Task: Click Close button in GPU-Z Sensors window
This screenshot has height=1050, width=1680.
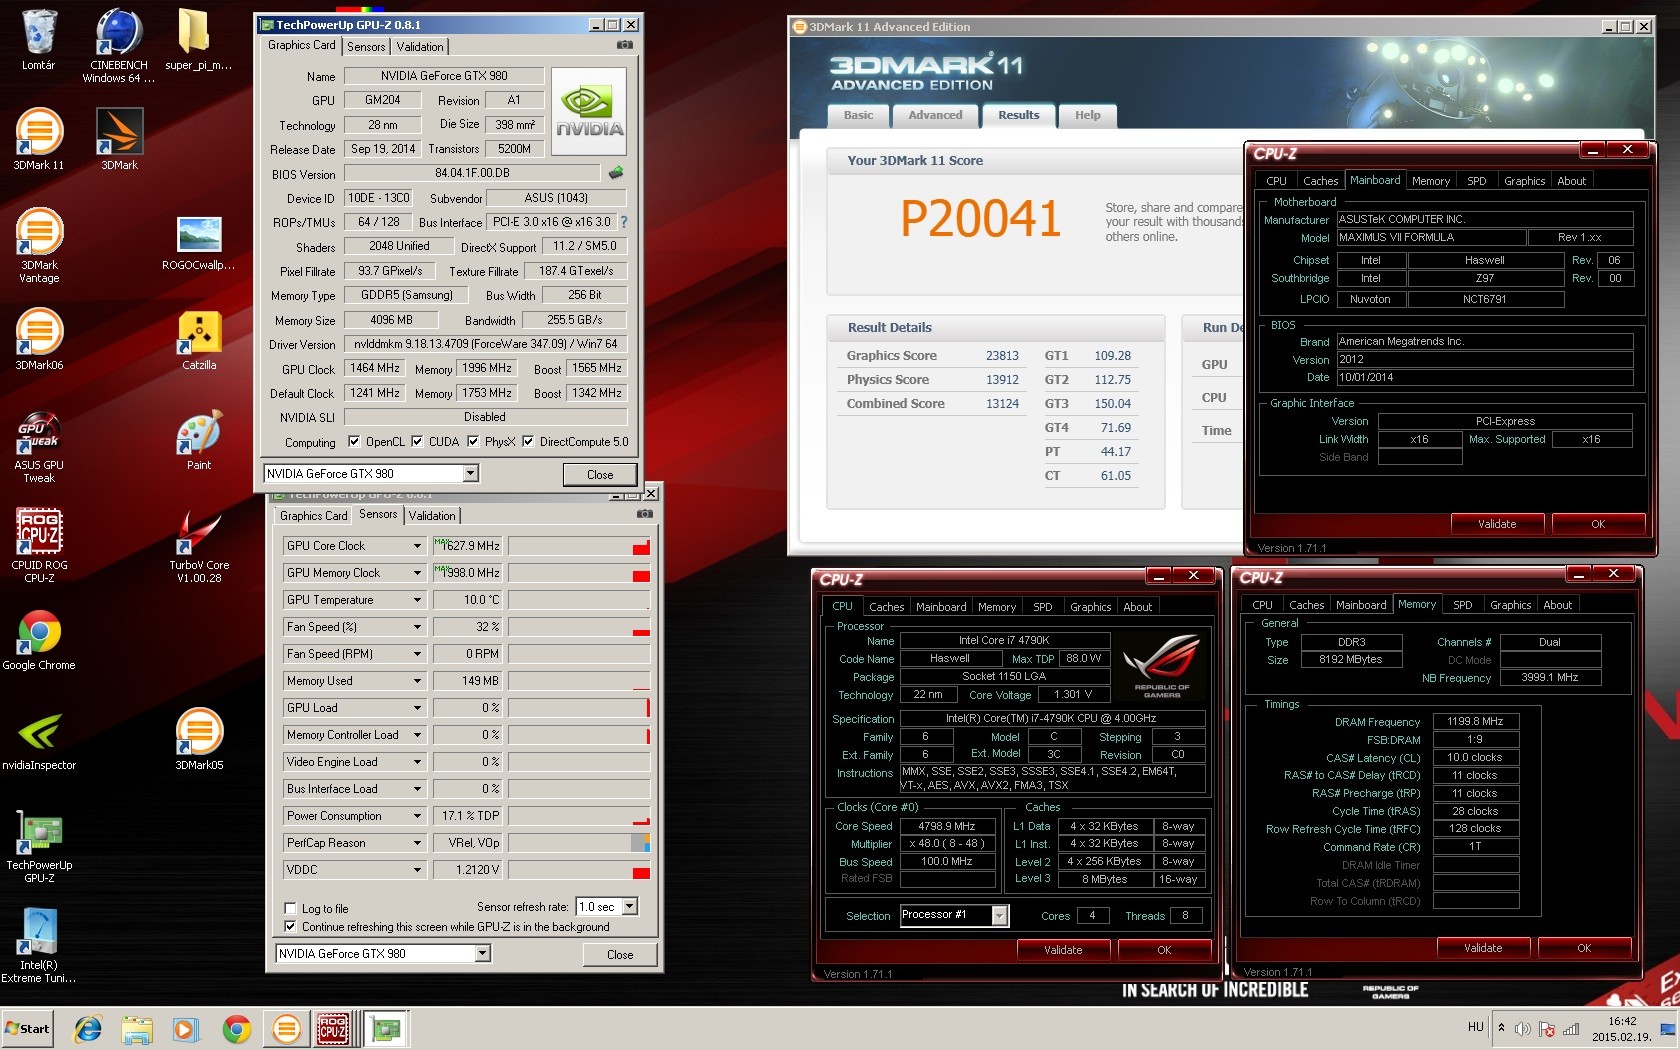Action: [620, 955]
